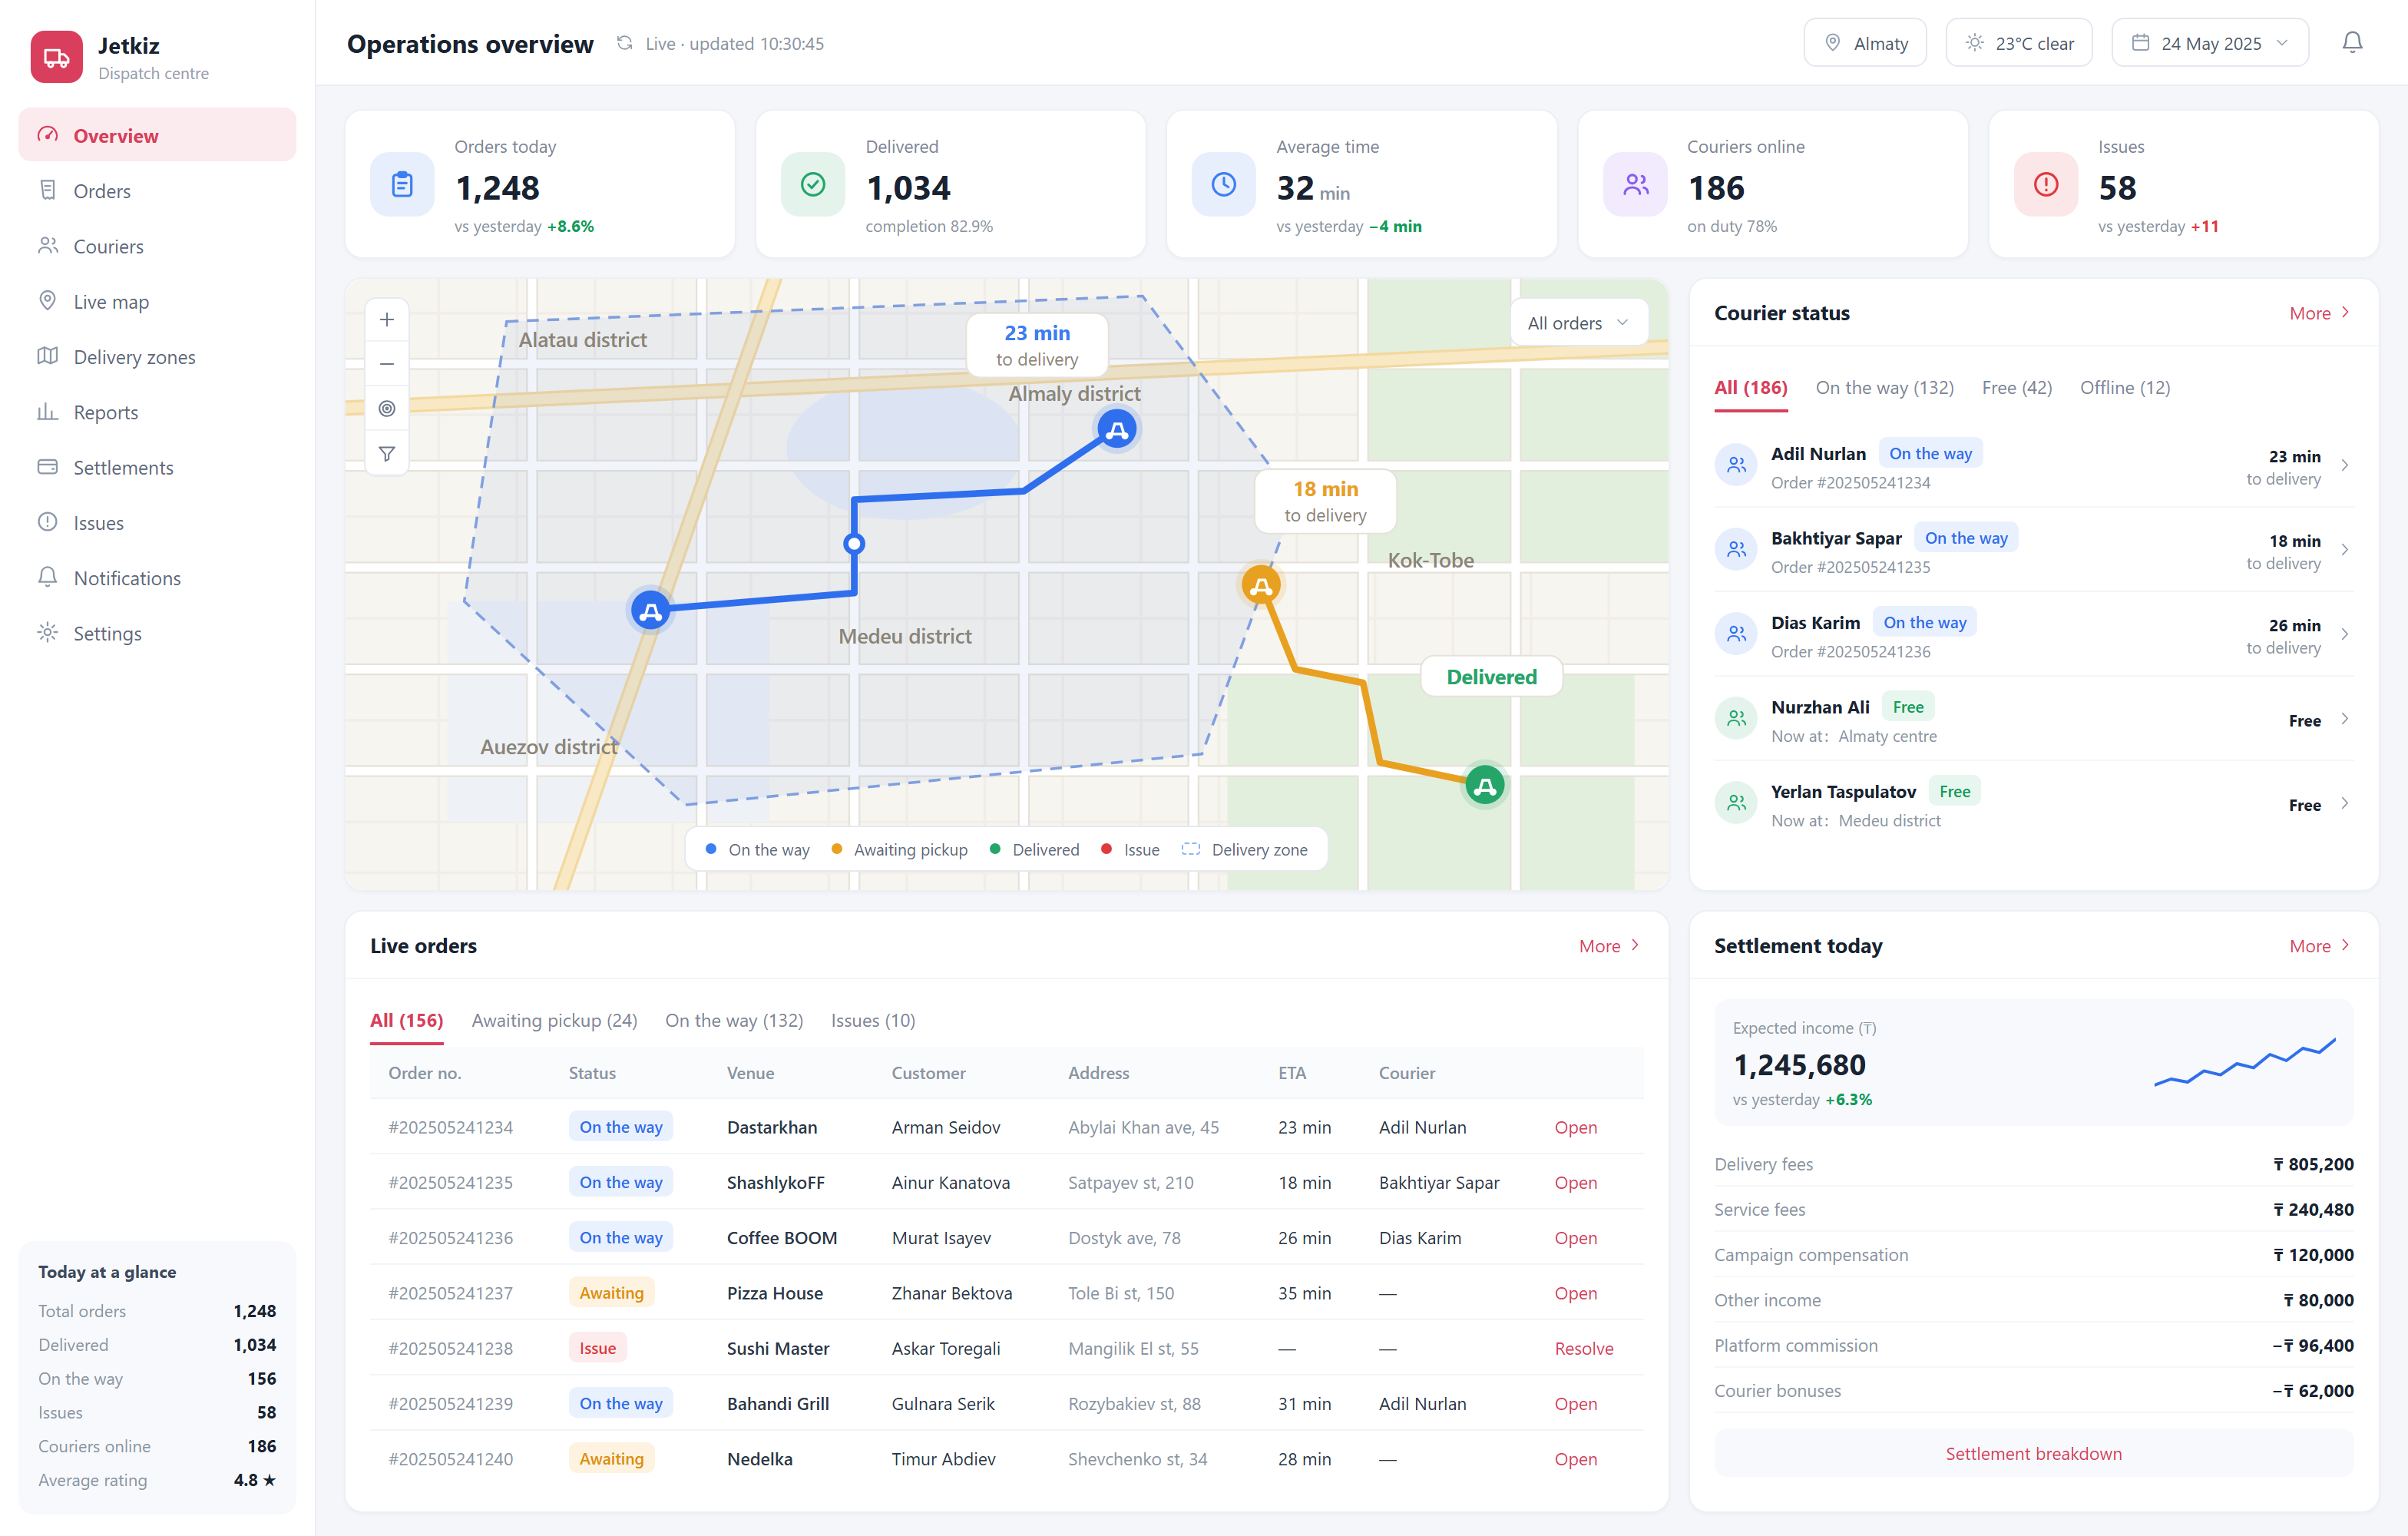2408x1536 pixels.
Task: Toggle On the way legend filter
Action: pyautogui.click(x=757, y=850)
